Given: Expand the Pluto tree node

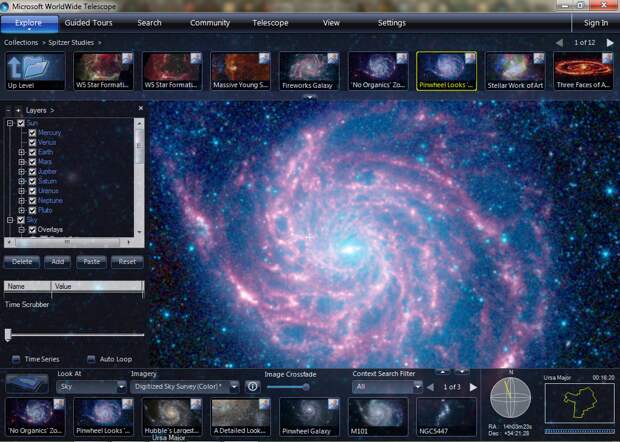Looking at the screenshot, I should coord(21,210).
